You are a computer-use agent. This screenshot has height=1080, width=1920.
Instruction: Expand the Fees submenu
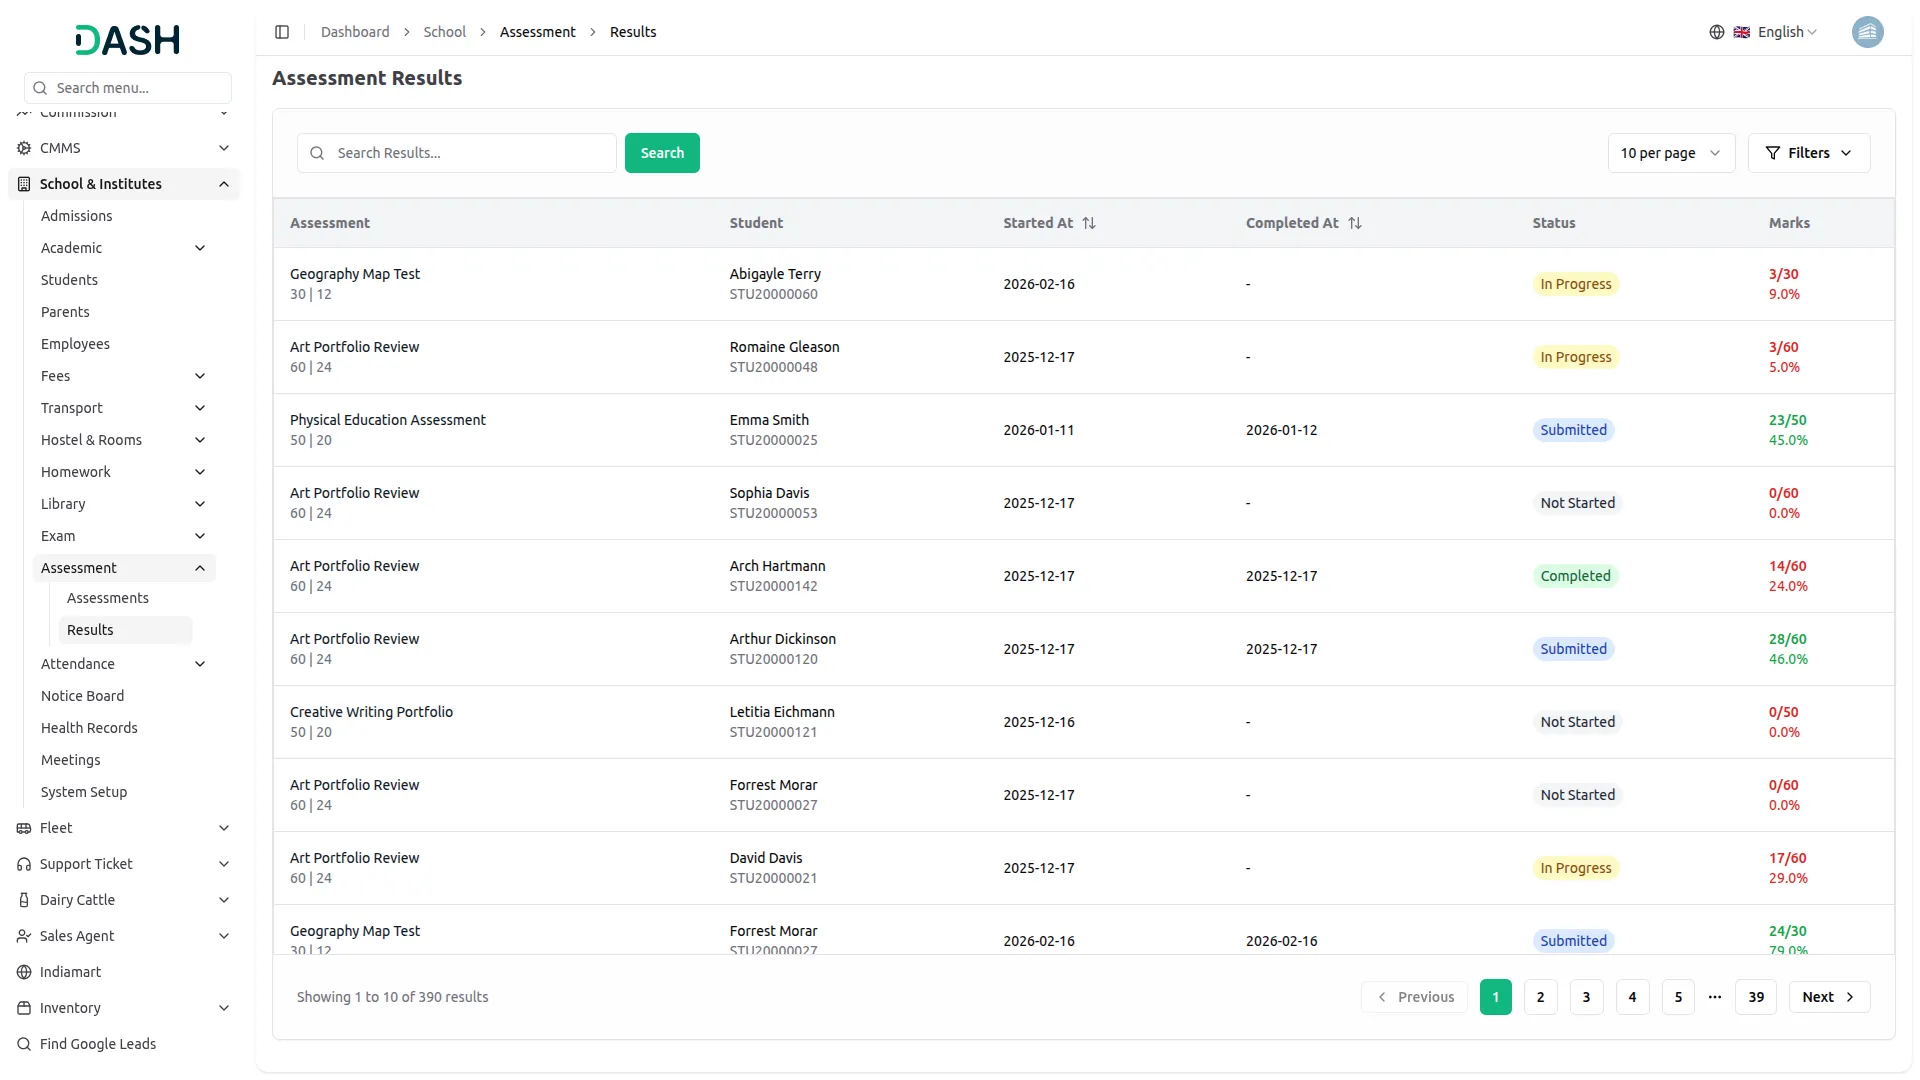200,376
